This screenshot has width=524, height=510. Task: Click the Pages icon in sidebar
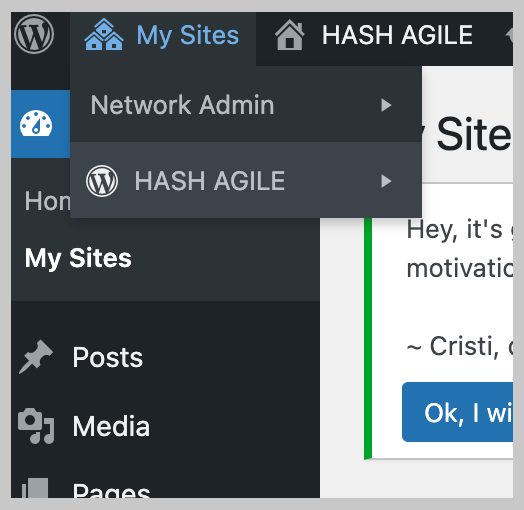pyautogui.click(x=35, y=488)
